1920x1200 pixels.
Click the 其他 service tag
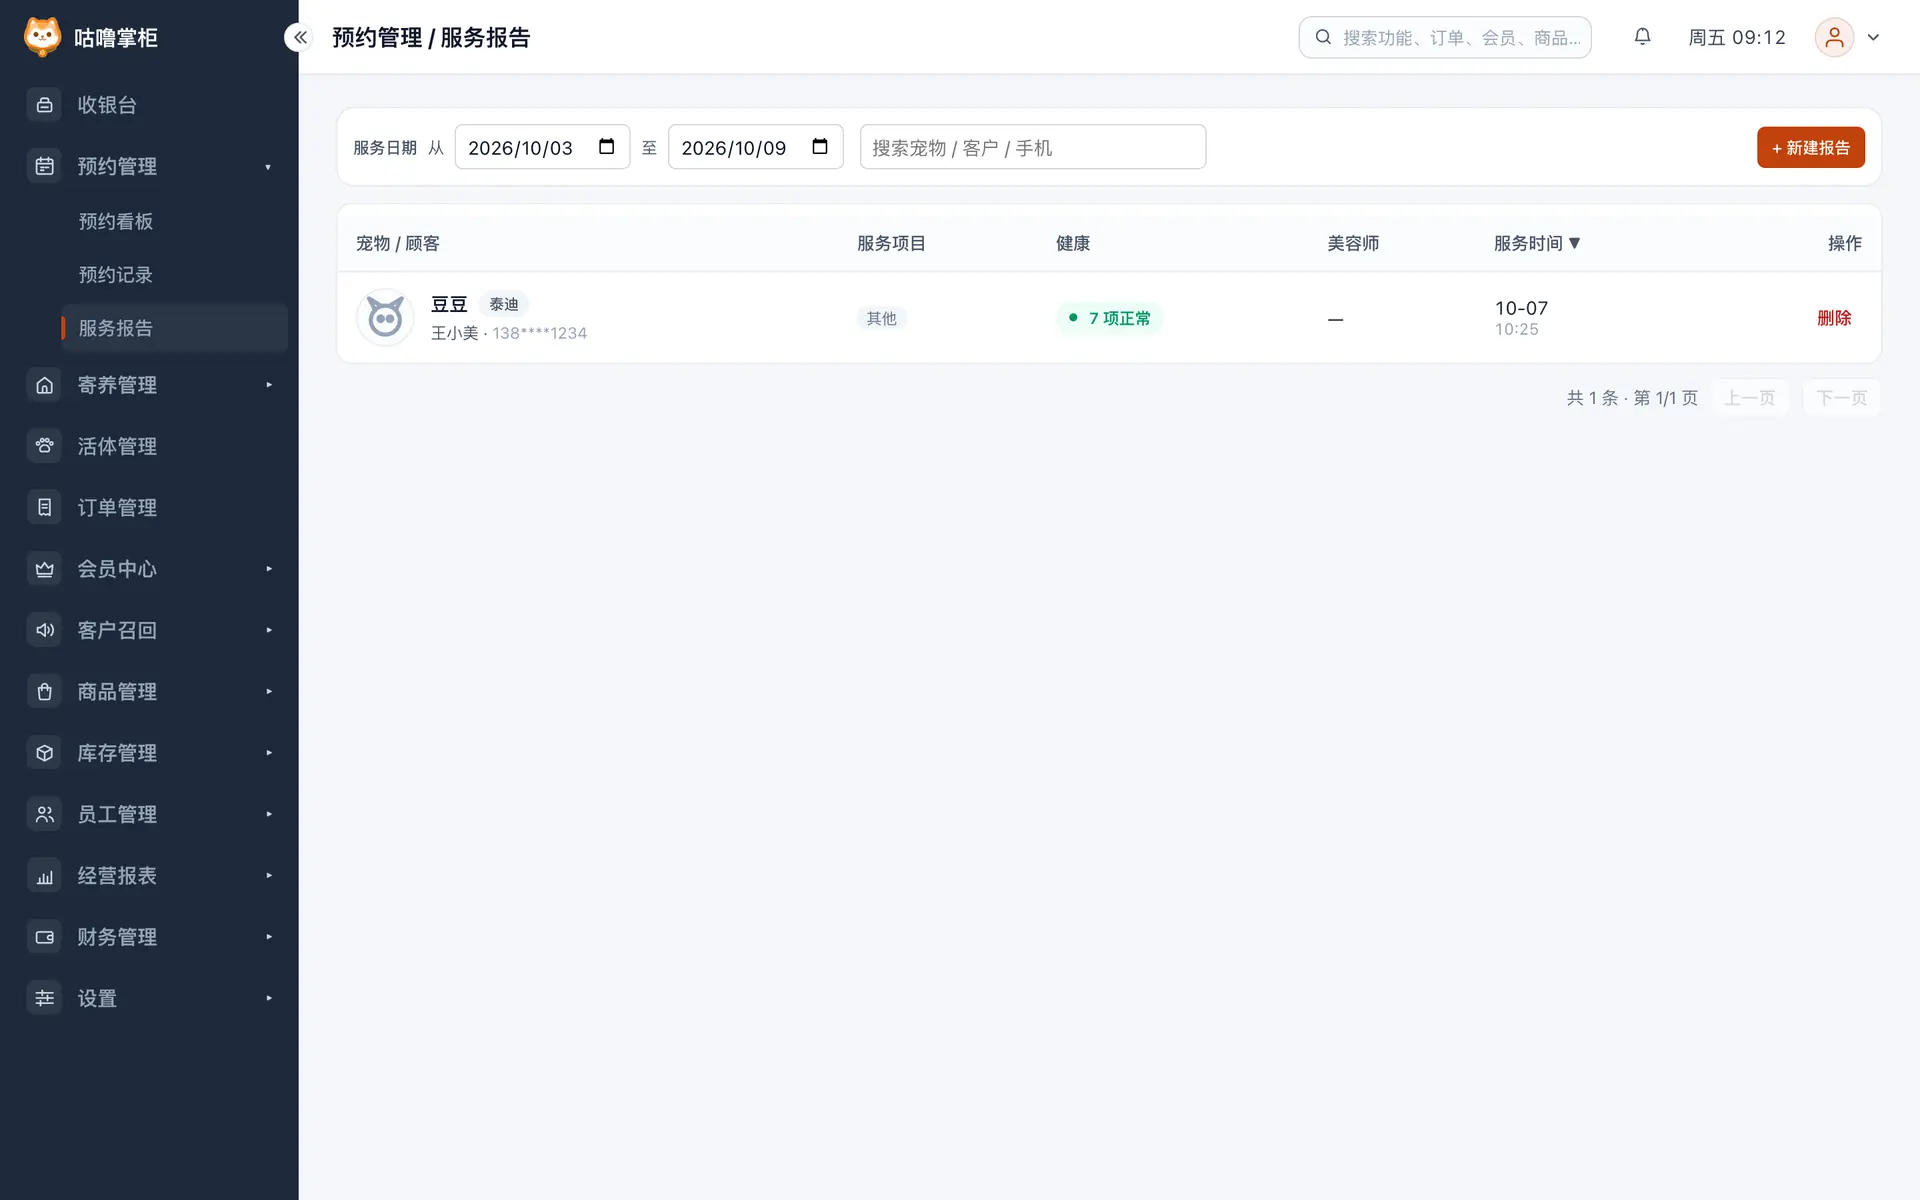point(881,318)
